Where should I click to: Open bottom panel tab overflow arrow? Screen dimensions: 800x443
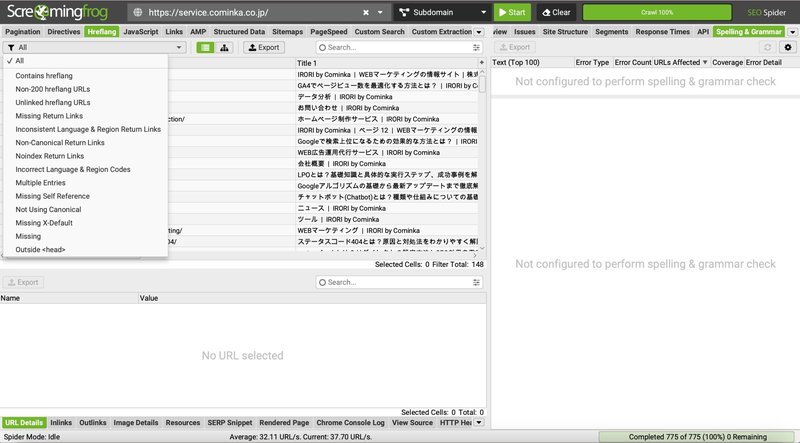[479, 423]
